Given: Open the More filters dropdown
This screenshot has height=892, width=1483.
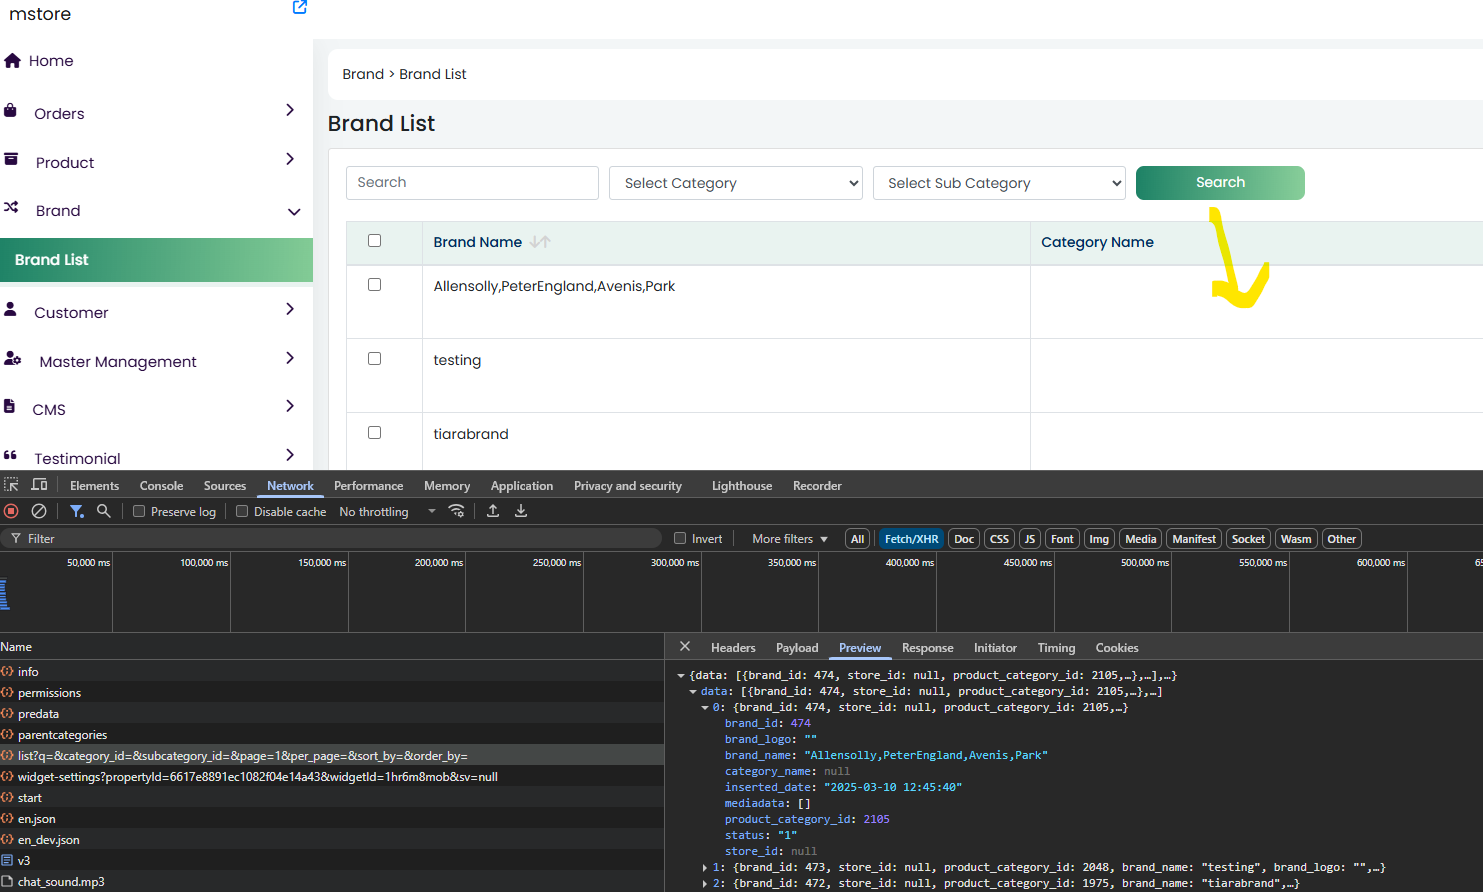Looking at the screenshot, I should coord(790,539).
